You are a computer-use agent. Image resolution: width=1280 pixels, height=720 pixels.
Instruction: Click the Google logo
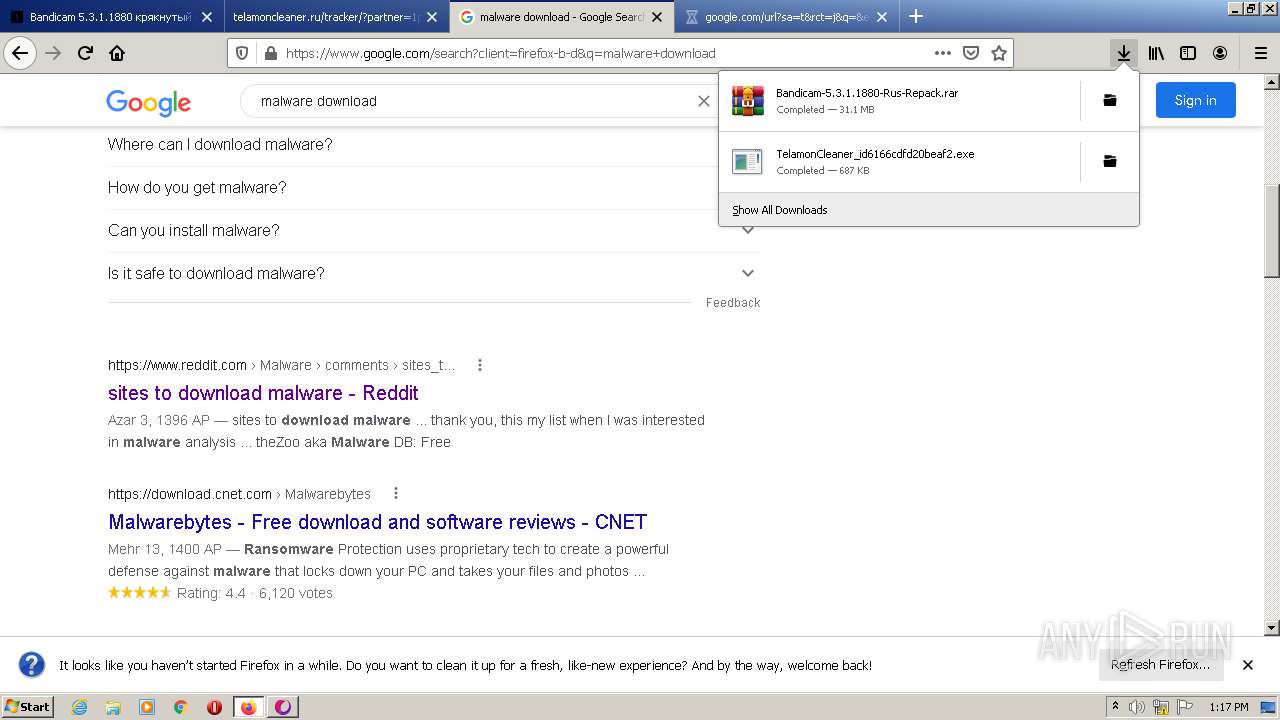pos(148,102)
